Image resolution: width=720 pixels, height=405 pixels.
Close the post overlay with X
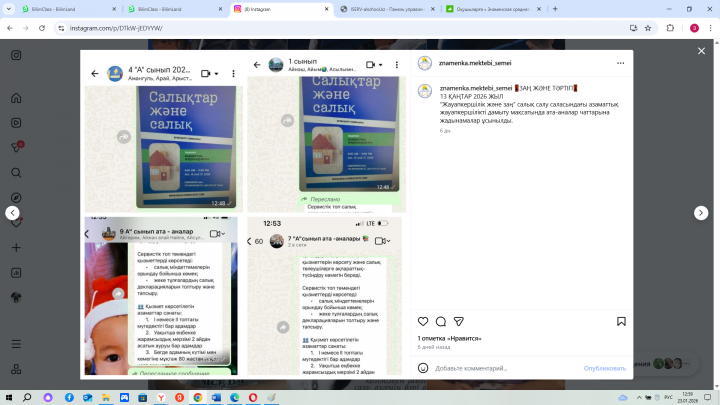click(701, 51)
